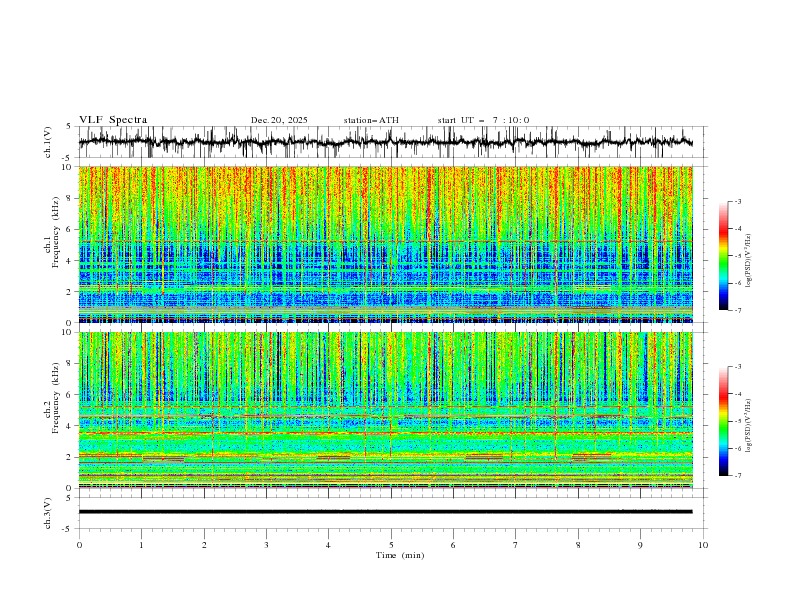Image resolution: width=792 pixels, height=612 pixels.
Task: Click the "station=ATH" label
Action: tap(371, 120)
